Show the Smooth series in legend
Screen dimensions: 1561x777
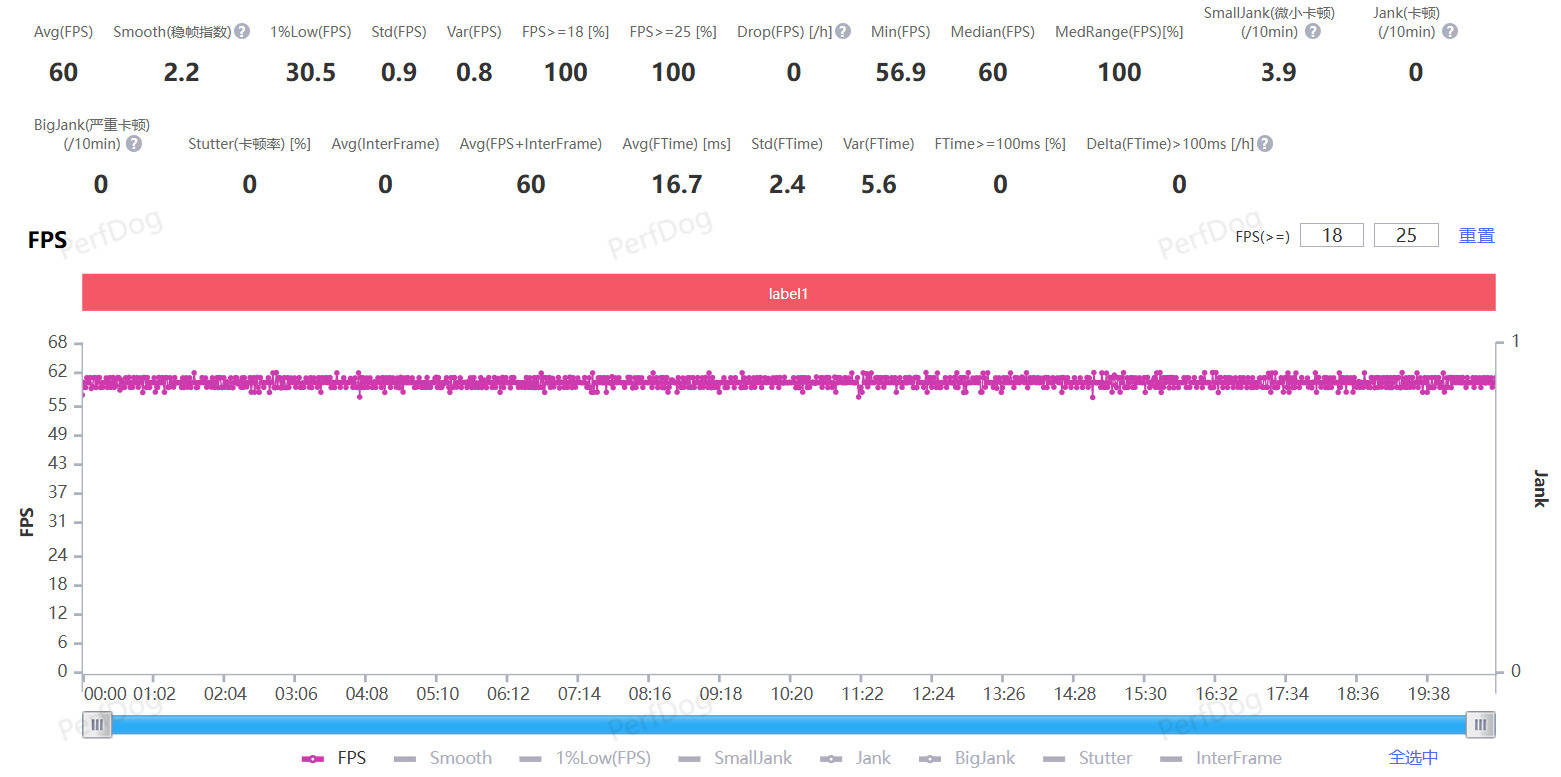pos(443,758)
